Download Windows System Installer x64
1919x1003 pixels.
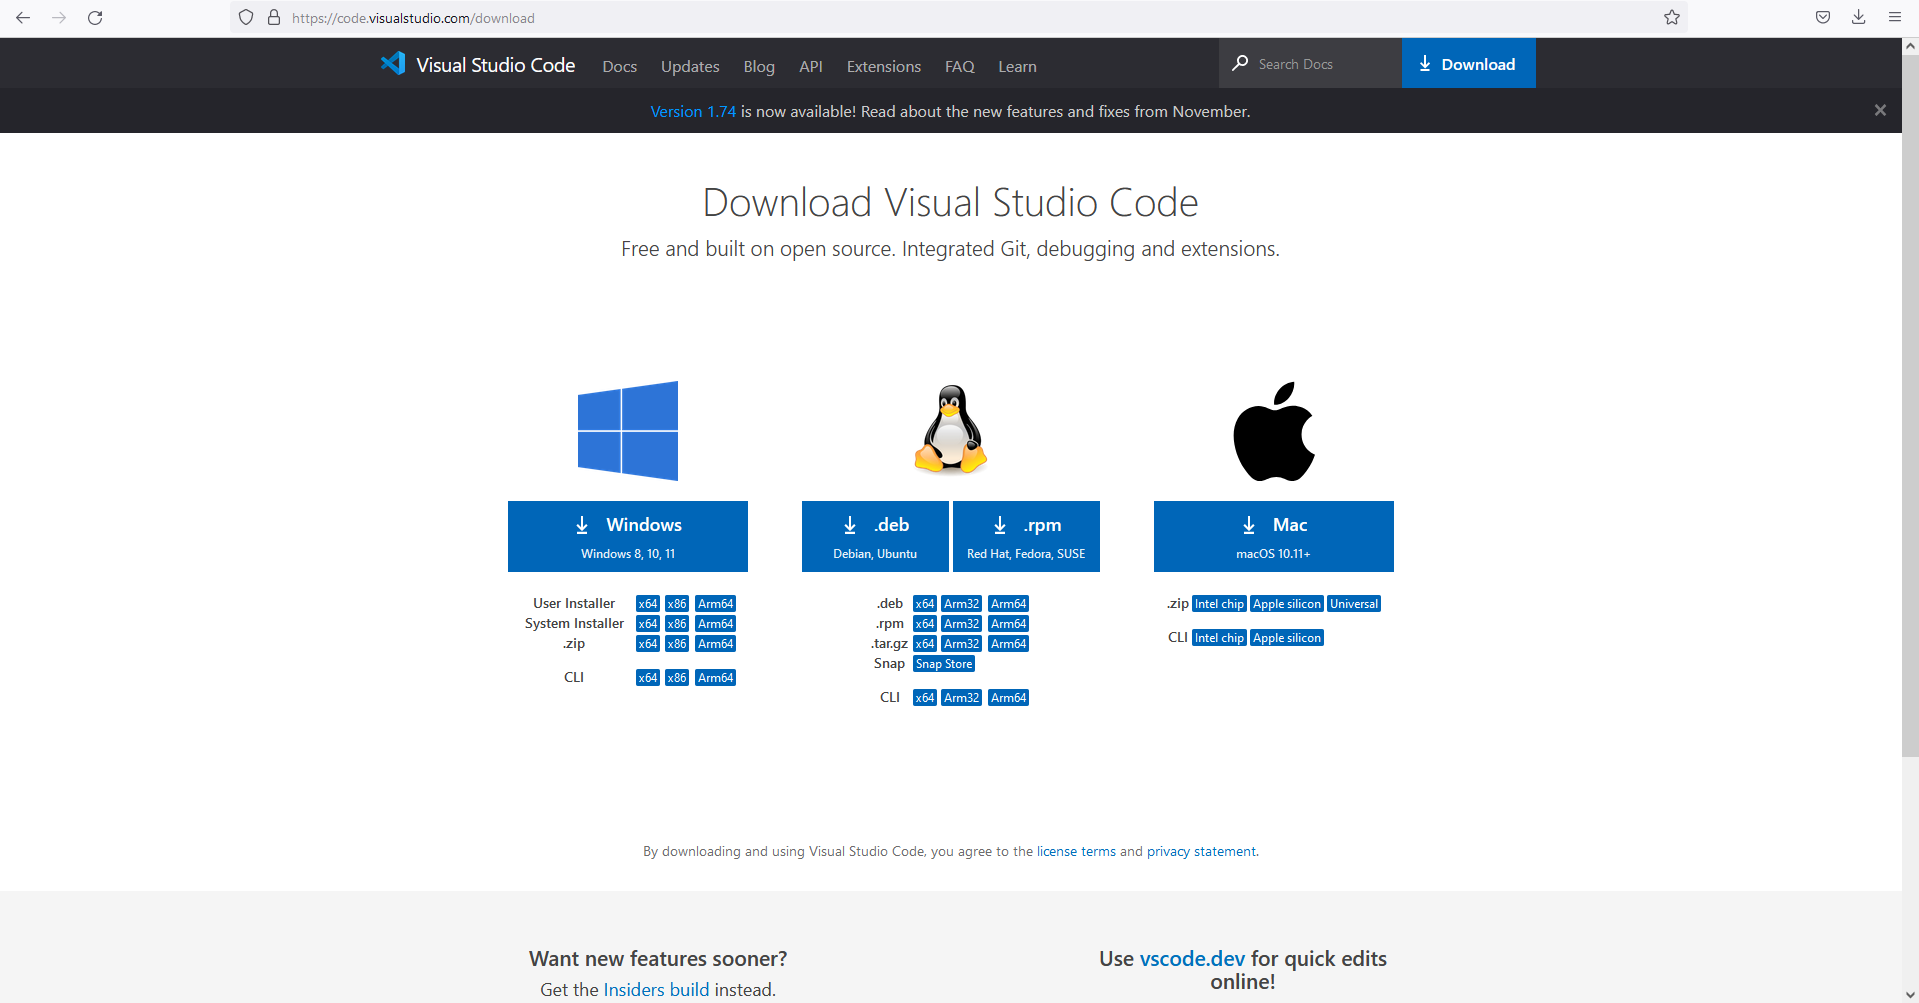648,624
